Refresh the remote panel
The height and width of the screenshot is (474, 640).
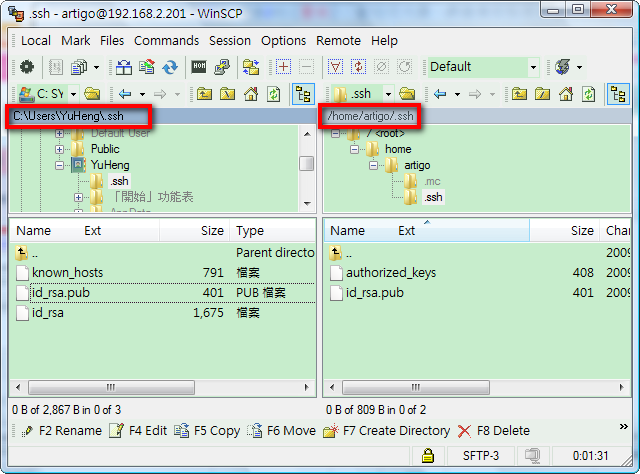[589, 94]
